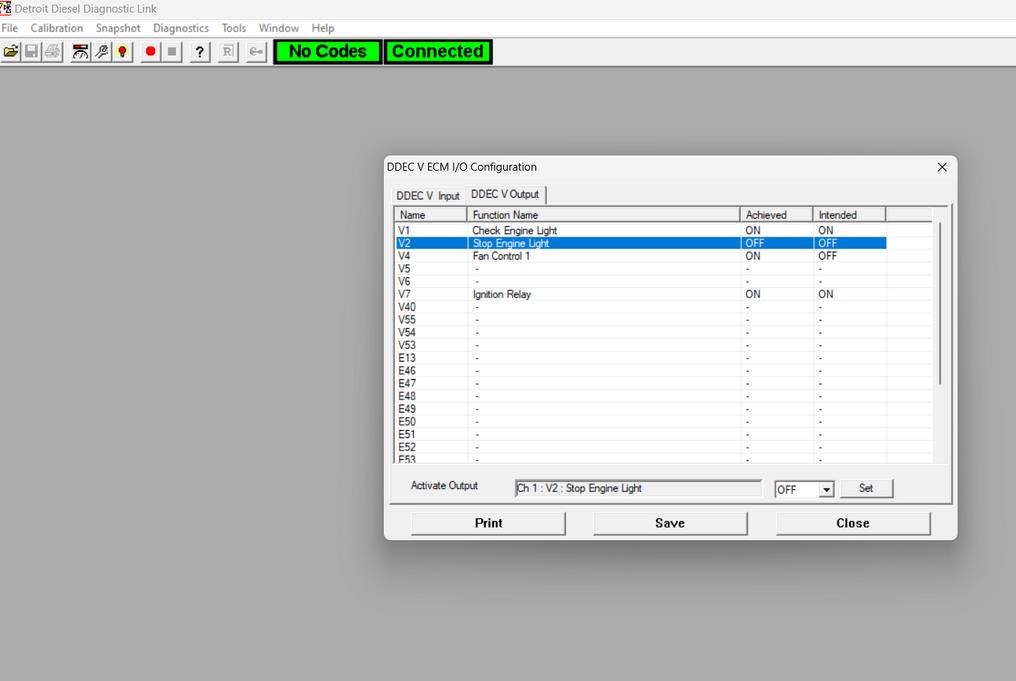Click the question mark help icon
Image resolution: width=1016 pixels, height=681 pixels.
coord(200,52)
